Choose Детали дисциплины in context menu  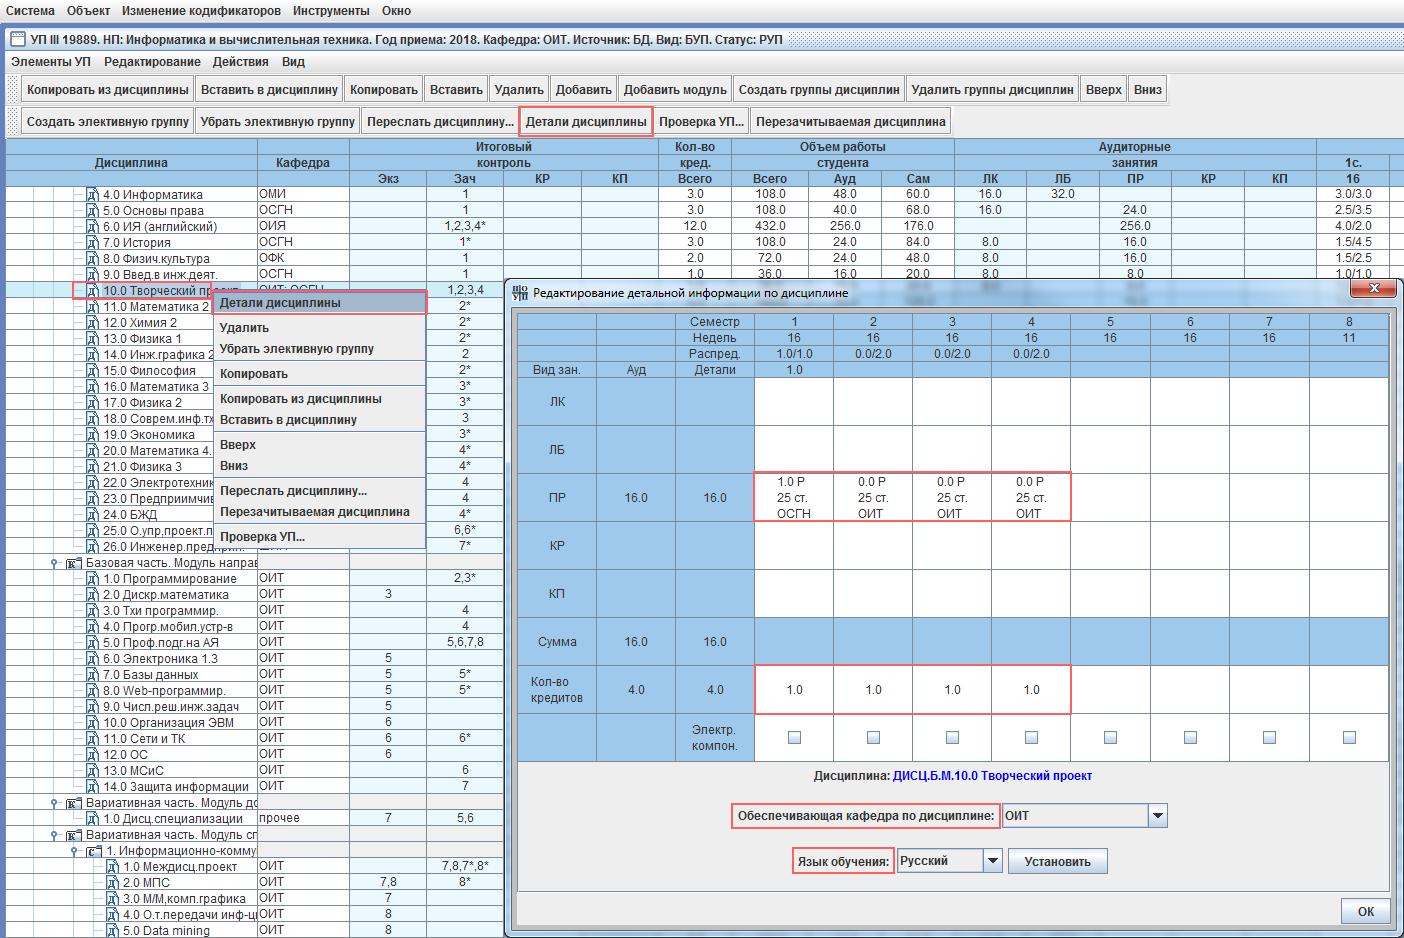320,303
